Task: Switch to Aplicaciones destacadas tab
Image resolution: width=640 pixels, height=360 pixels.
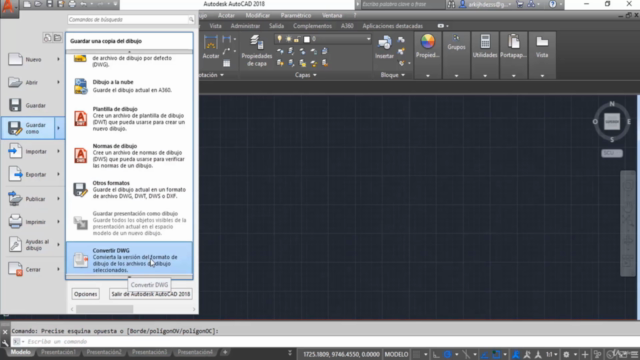Action: (x=393, y=26)
